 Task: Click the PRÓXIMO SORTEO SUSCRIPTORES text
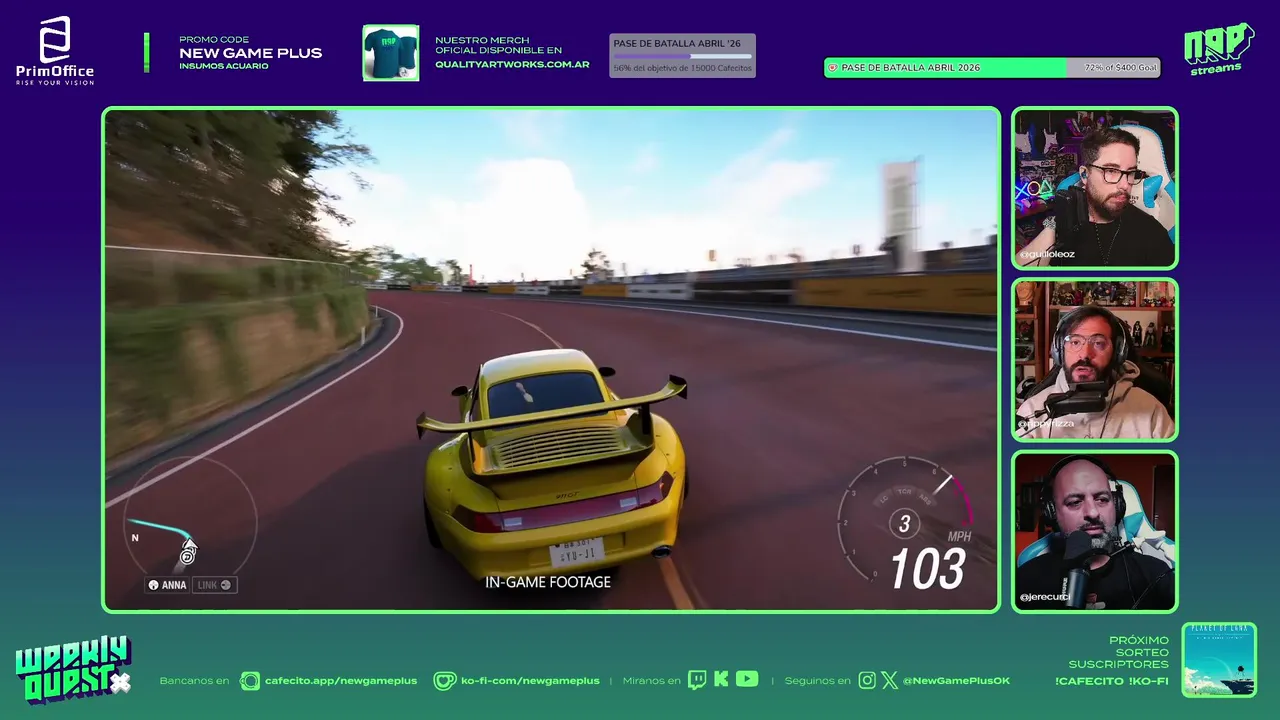(x=1118, y=652)
